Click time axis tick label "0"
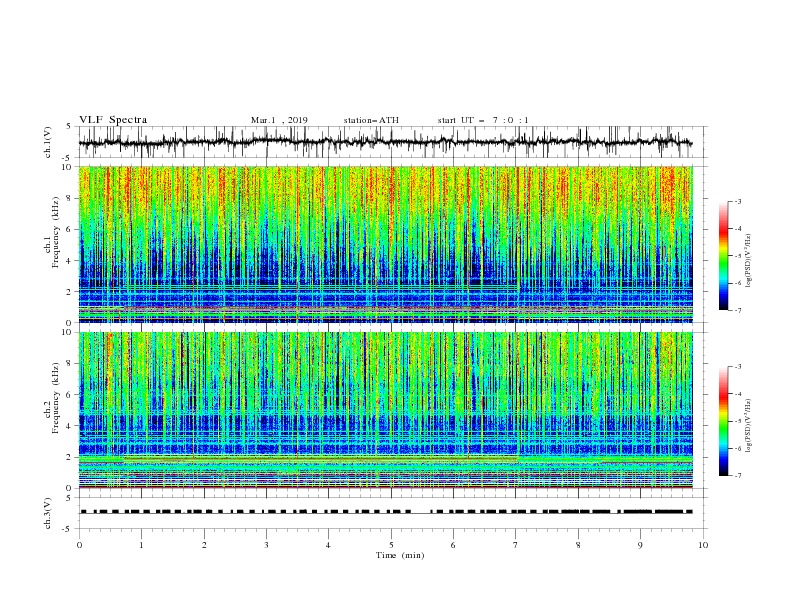 coord(79,545)
